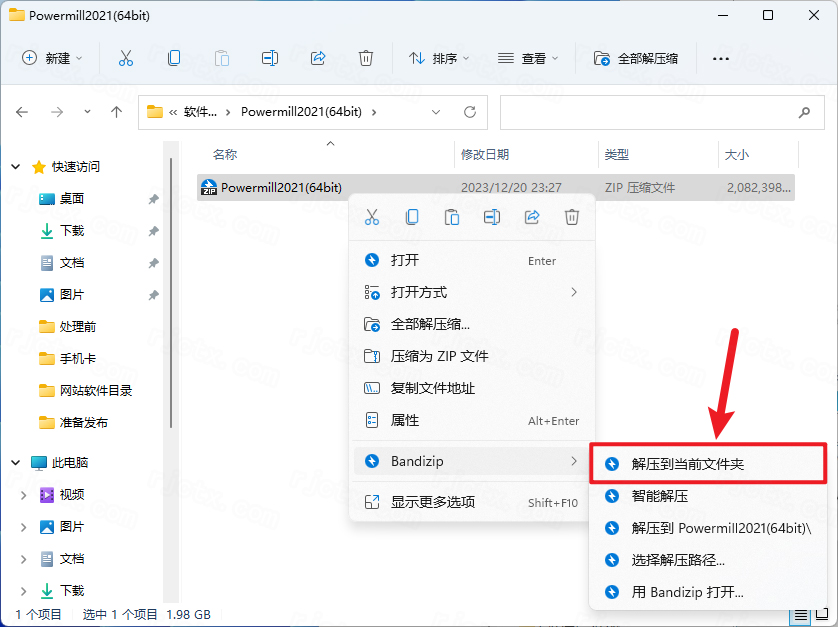This screenshot has width=838, height=627.
Task: Click the Rename icon in the context menu
Action: pyautogui.click(x=492, y=217)
